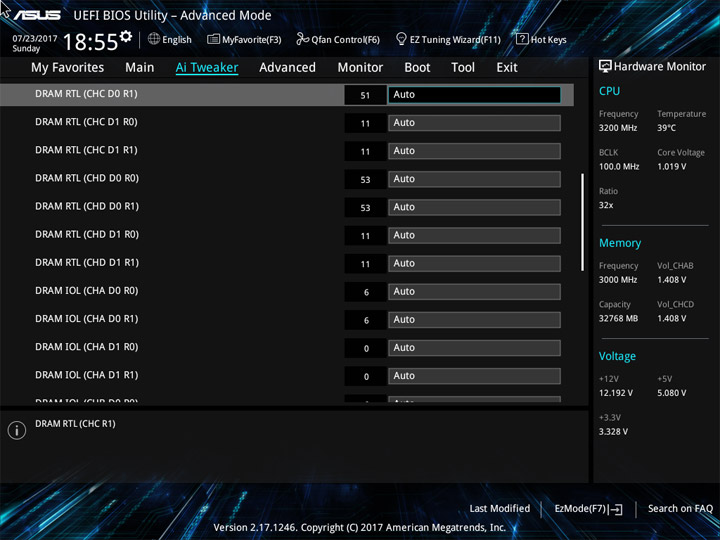The width and height of the screenshot is (720, 540).
Task: Click DRAM IOL (CHA D1 R1) label
Action: point(86,375)
